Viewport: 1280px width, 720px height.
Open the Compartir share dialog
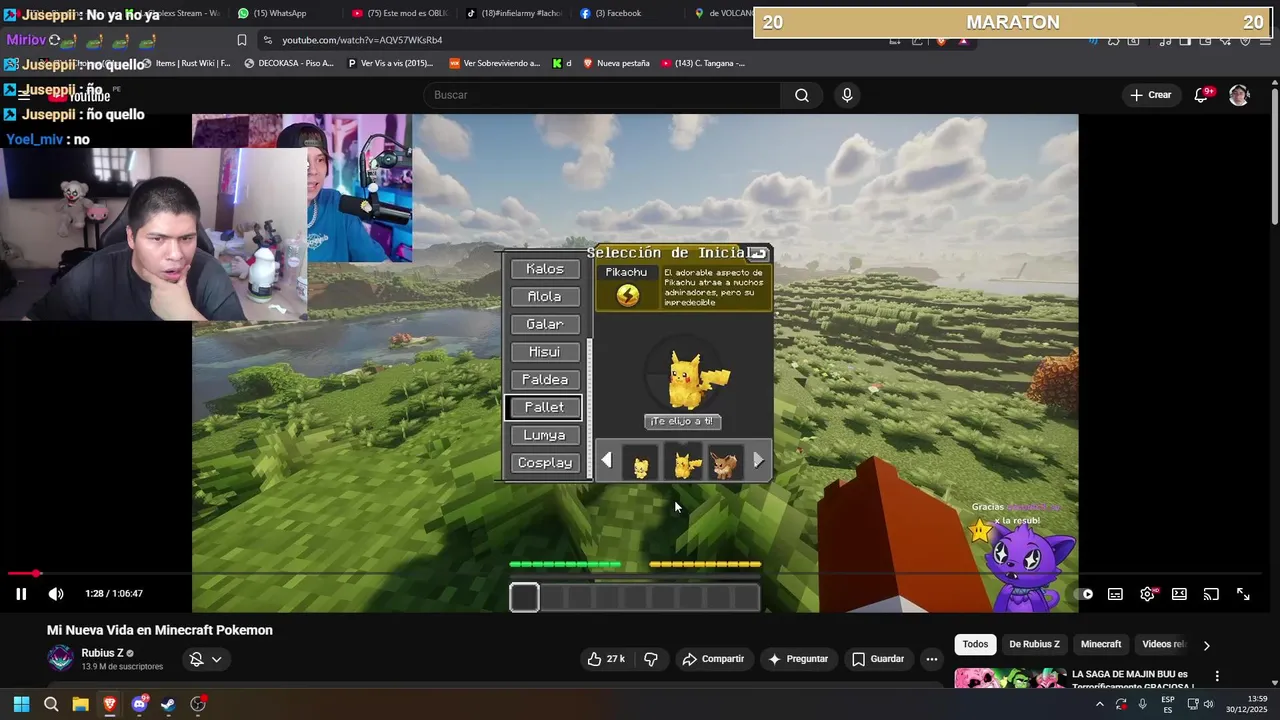pos(713,659)
